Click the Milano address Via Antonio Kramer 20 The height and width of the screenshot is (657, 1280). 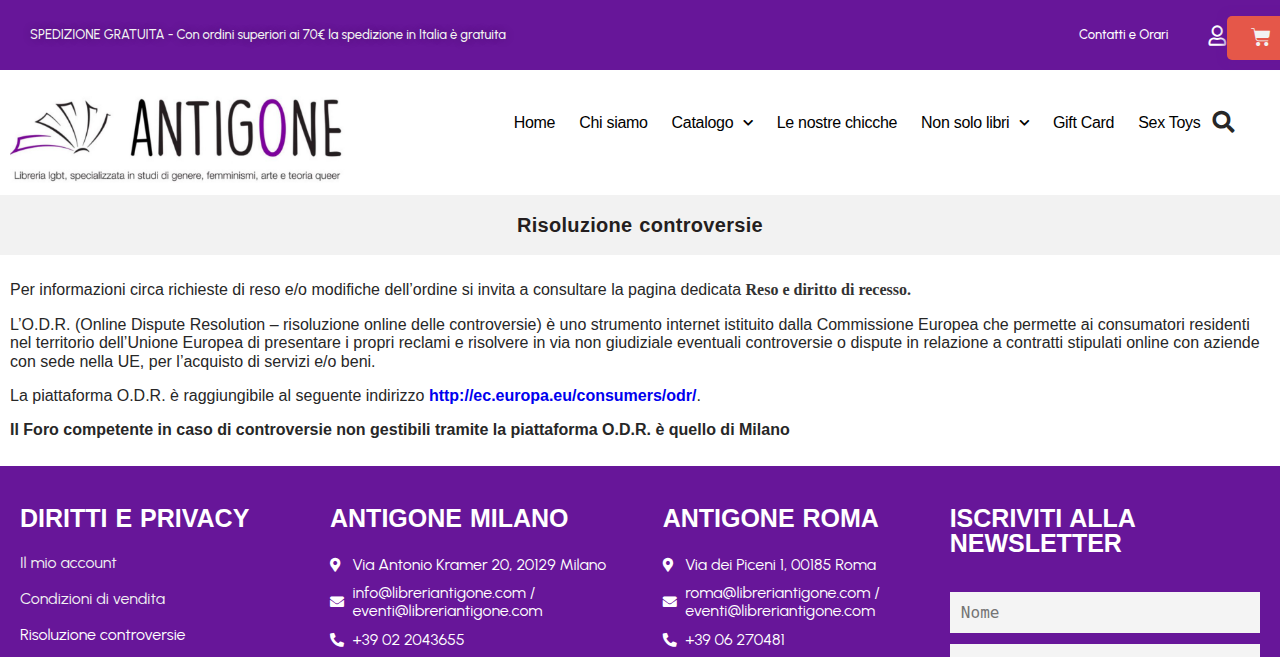479,565
